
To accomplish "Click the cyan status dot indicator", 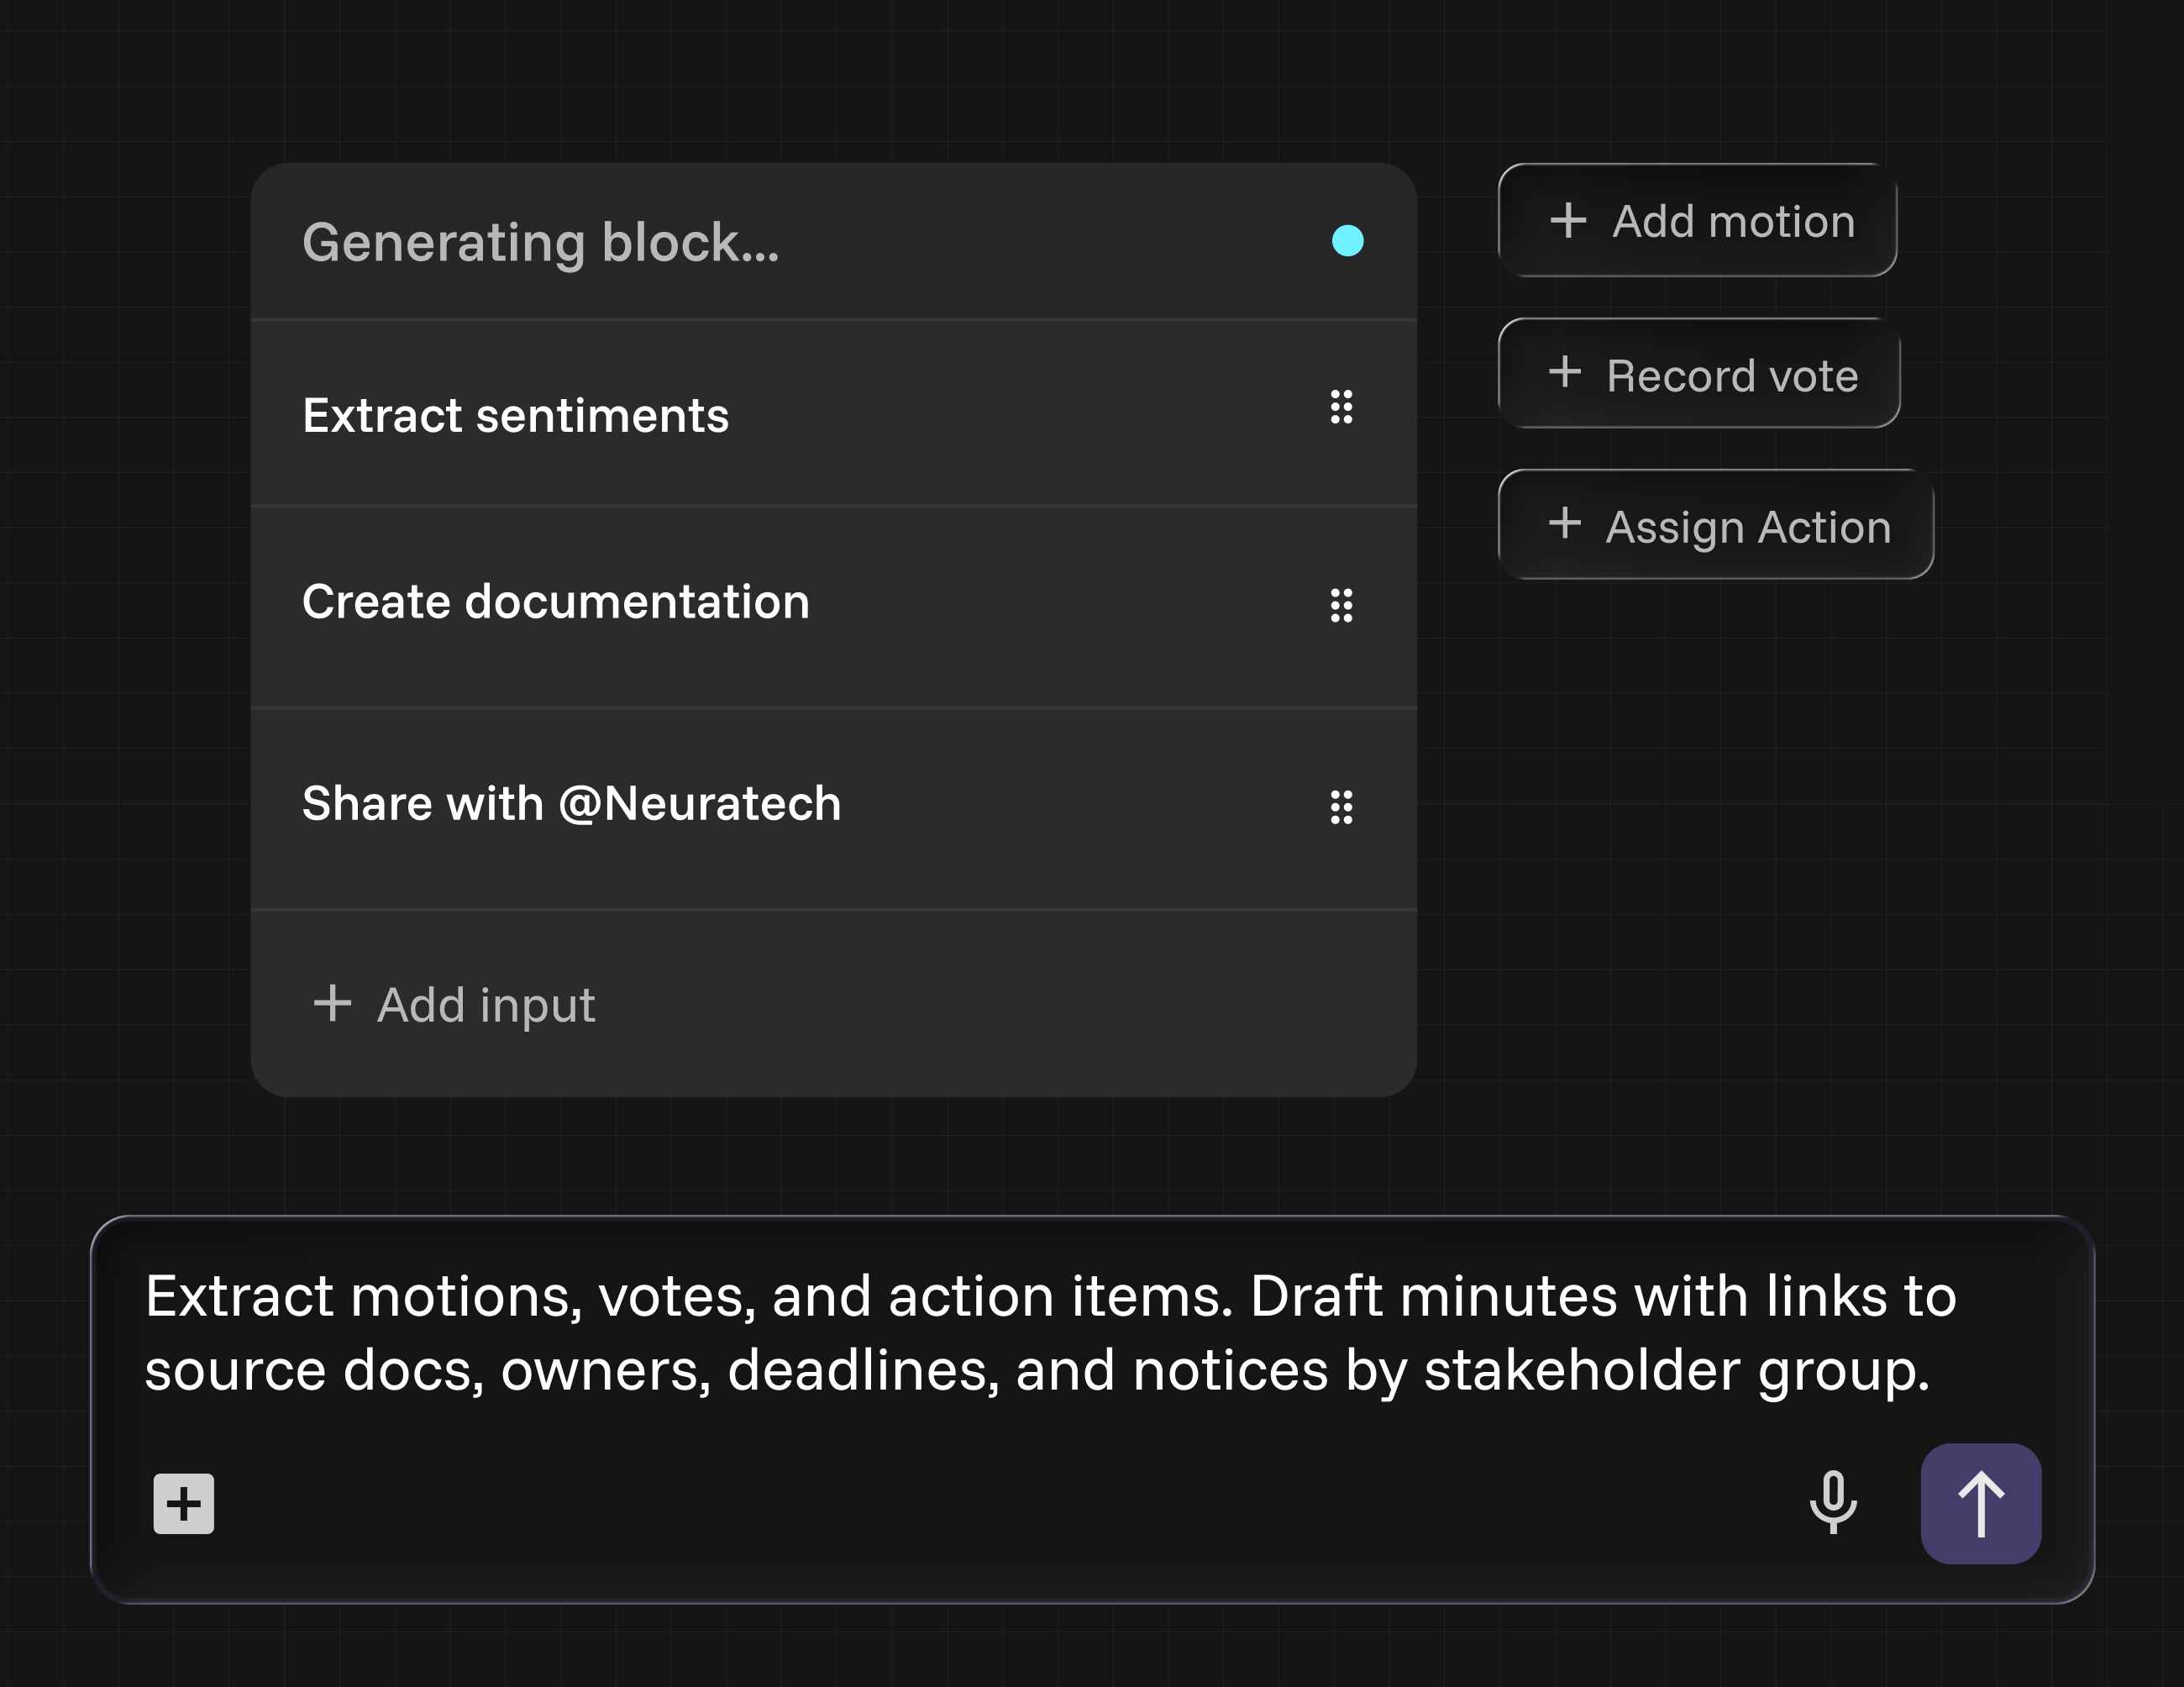I will pyautogui.click(x=1347, y=241).
